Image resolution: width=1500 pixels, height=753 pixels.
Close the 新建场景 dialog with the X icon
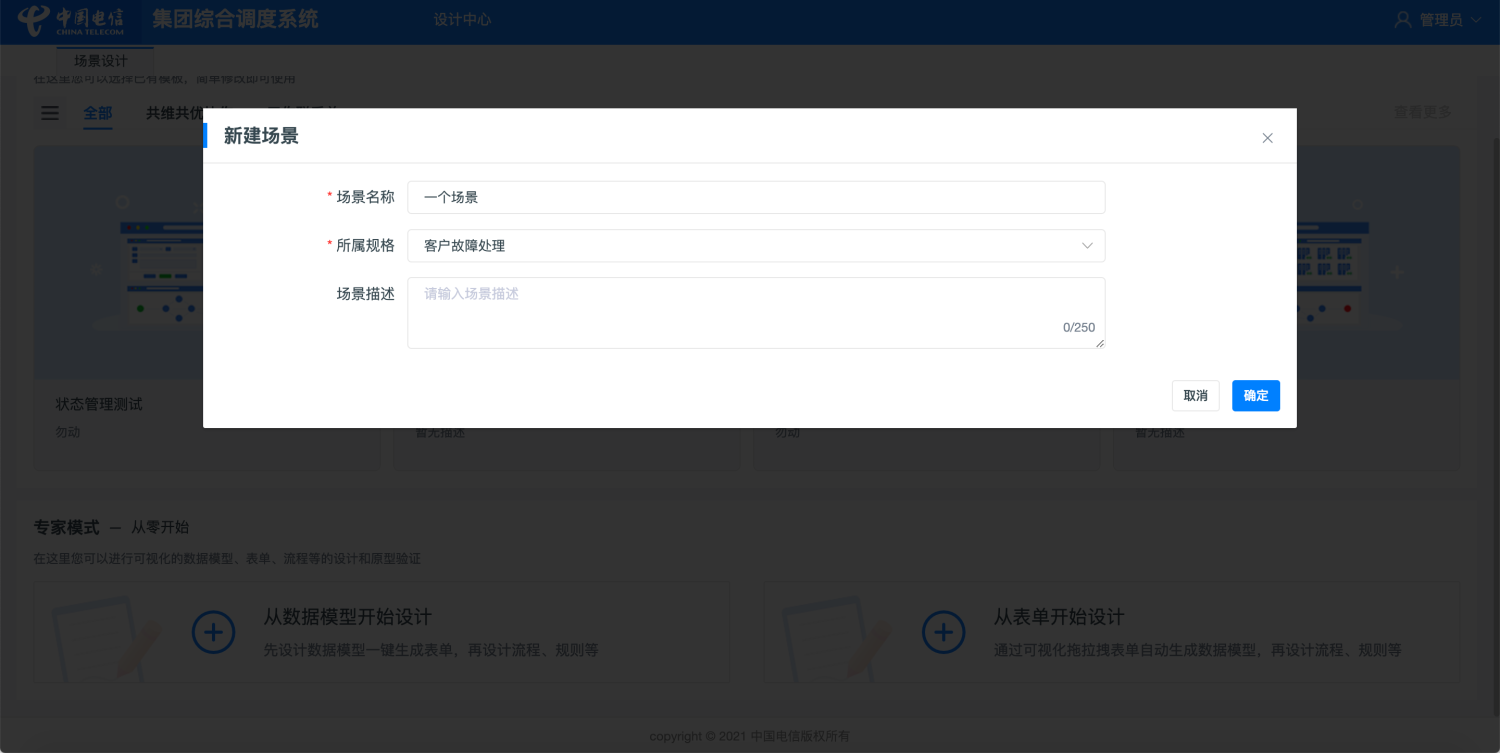coord(1267,138)
